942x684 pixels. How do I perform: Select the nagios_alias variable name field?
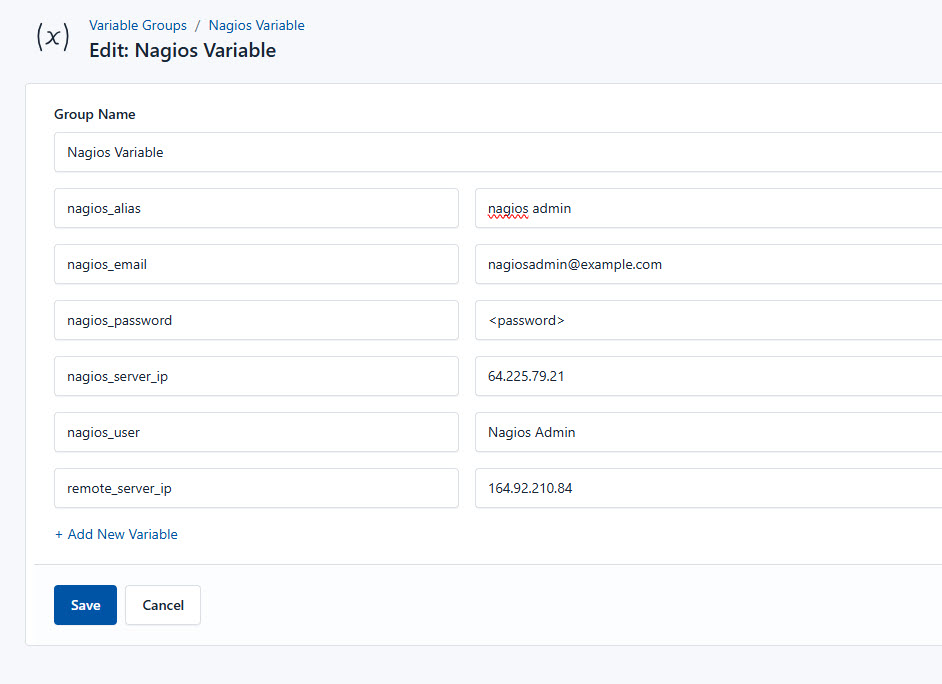256,208
